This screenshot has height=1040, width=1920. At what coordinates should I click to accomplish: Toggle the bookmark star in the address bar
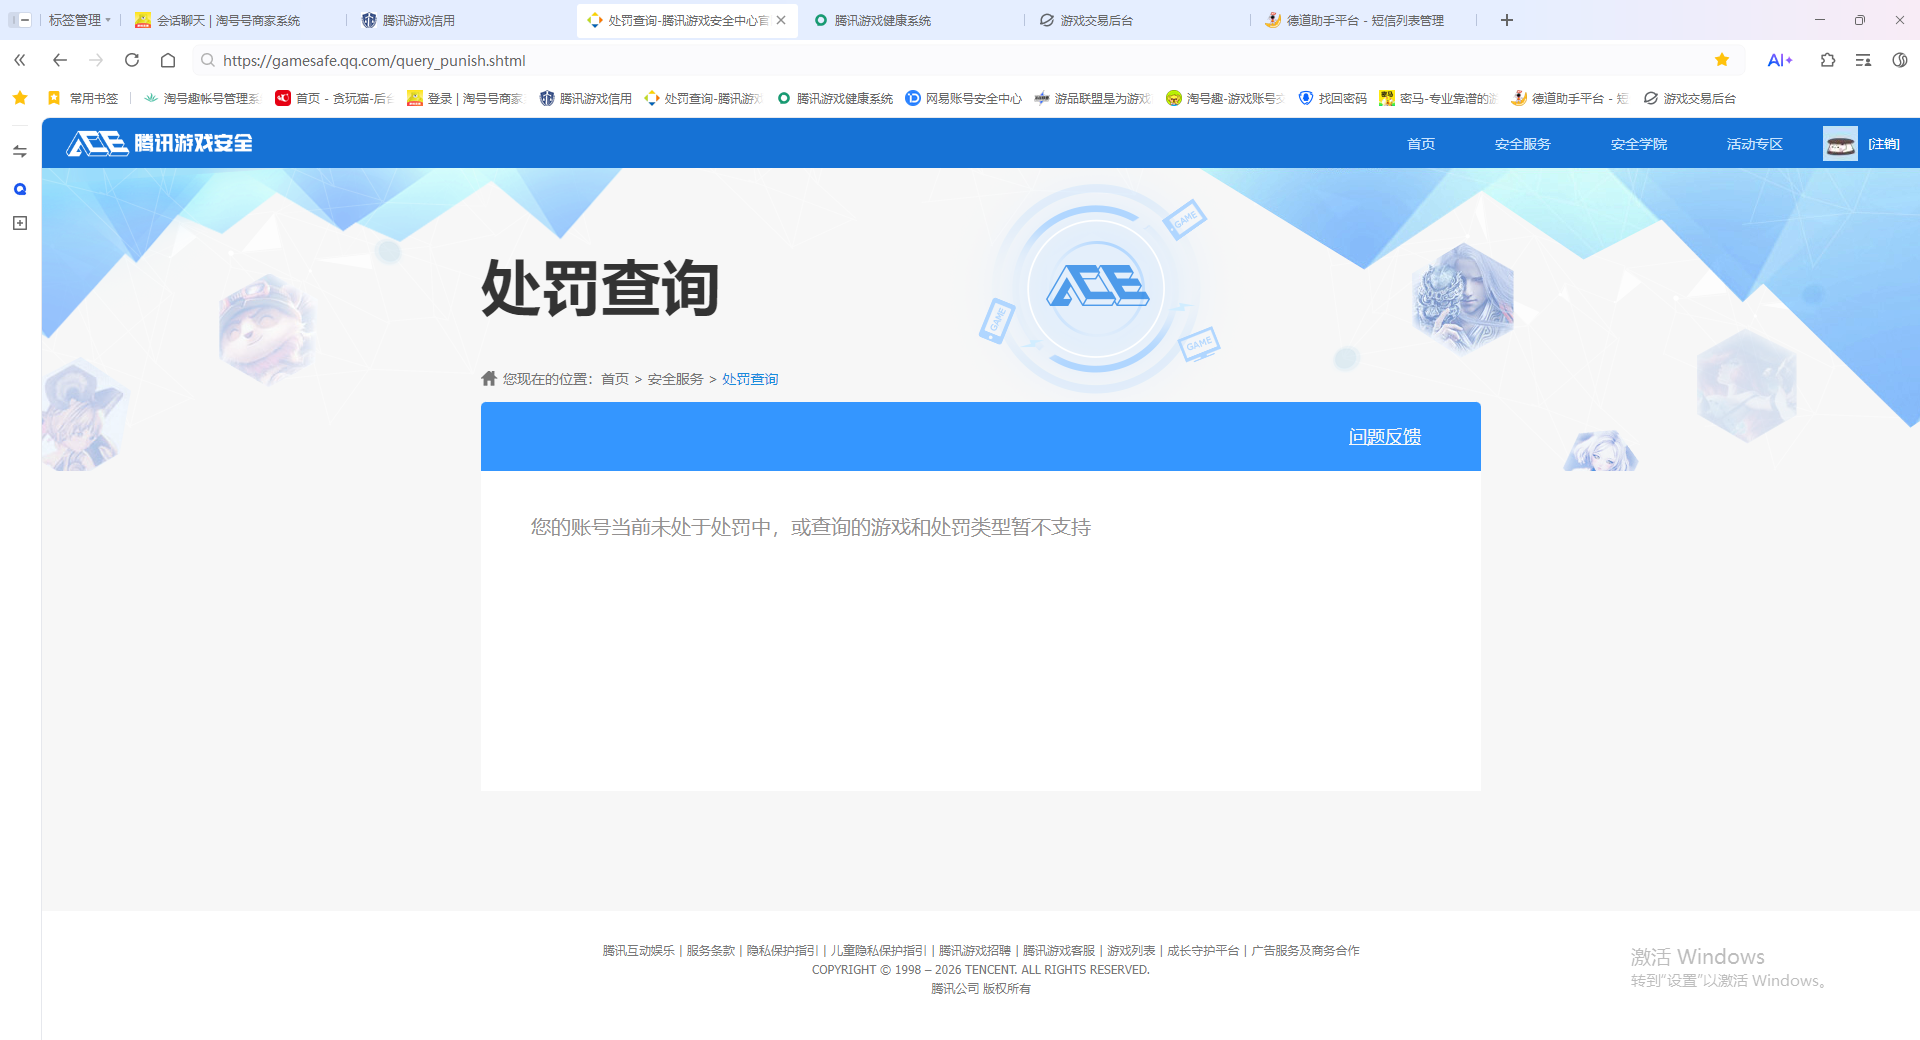tap(1721, 60)
